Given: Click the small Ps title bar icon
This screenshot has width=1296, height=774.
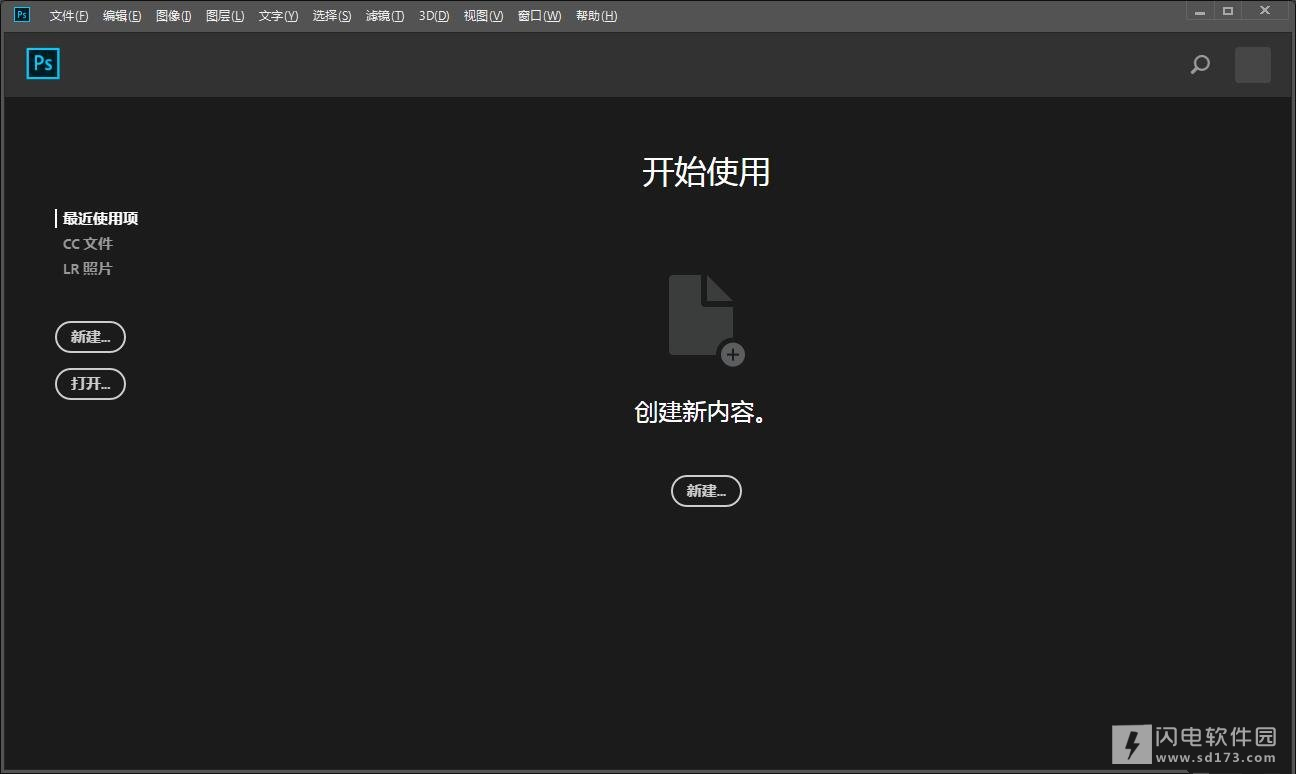Looking at the screenshot, I should click(x=22, y=15).
